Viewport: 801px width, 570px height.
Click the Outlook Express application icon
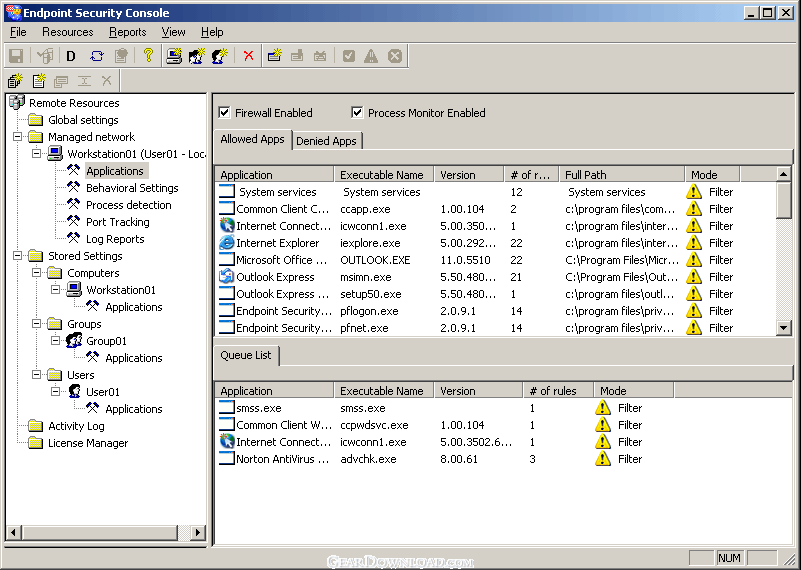226,277
